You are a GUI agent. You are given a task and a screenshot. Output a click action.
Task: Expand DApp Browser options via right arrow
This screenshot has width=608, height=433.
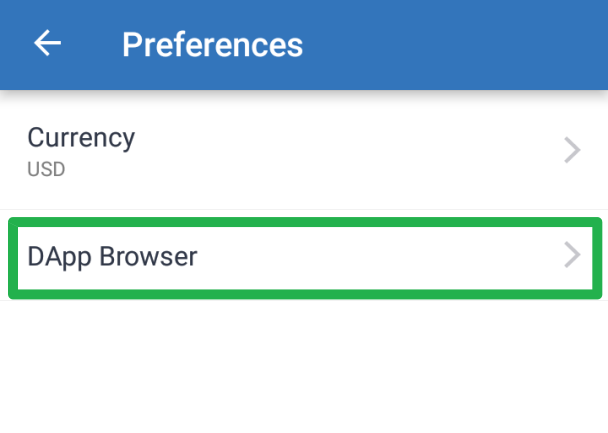(572, 256)
